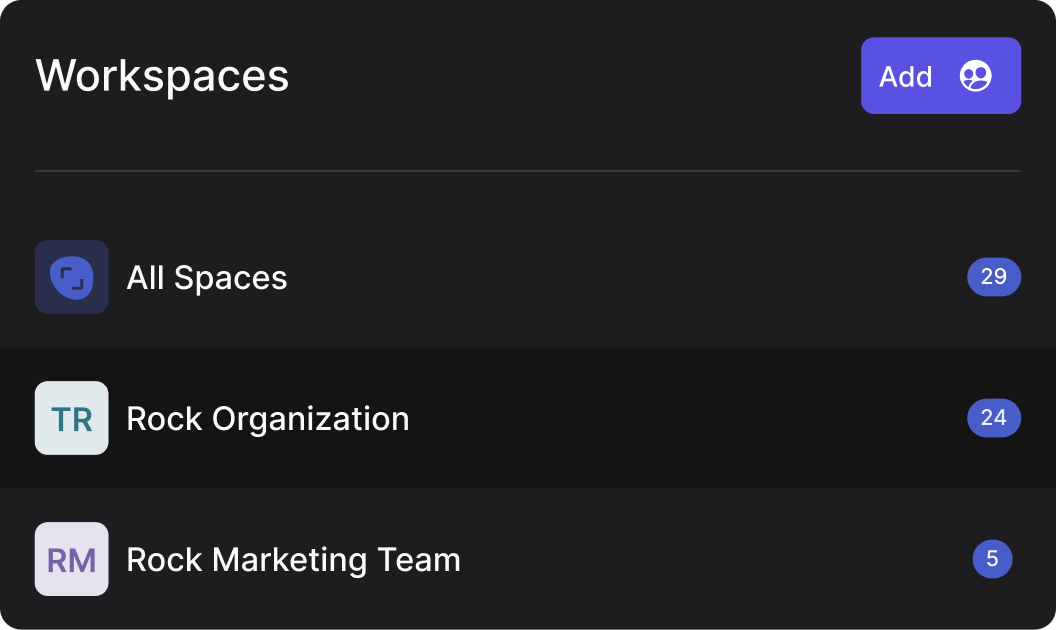This screenshot has height=630, width=1056.
Task: Click the 5 badge on Rock Marketing Team
Action: 992,559
